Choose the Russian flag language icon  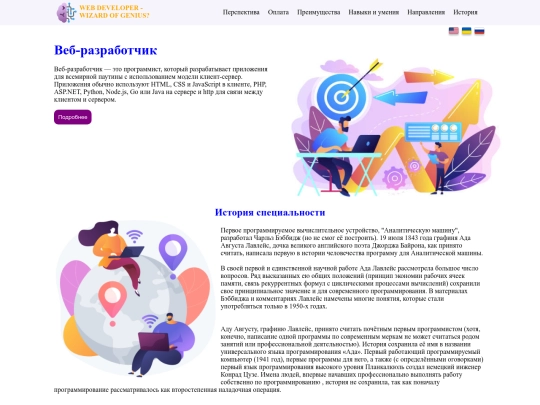click(x=479, y=31)
